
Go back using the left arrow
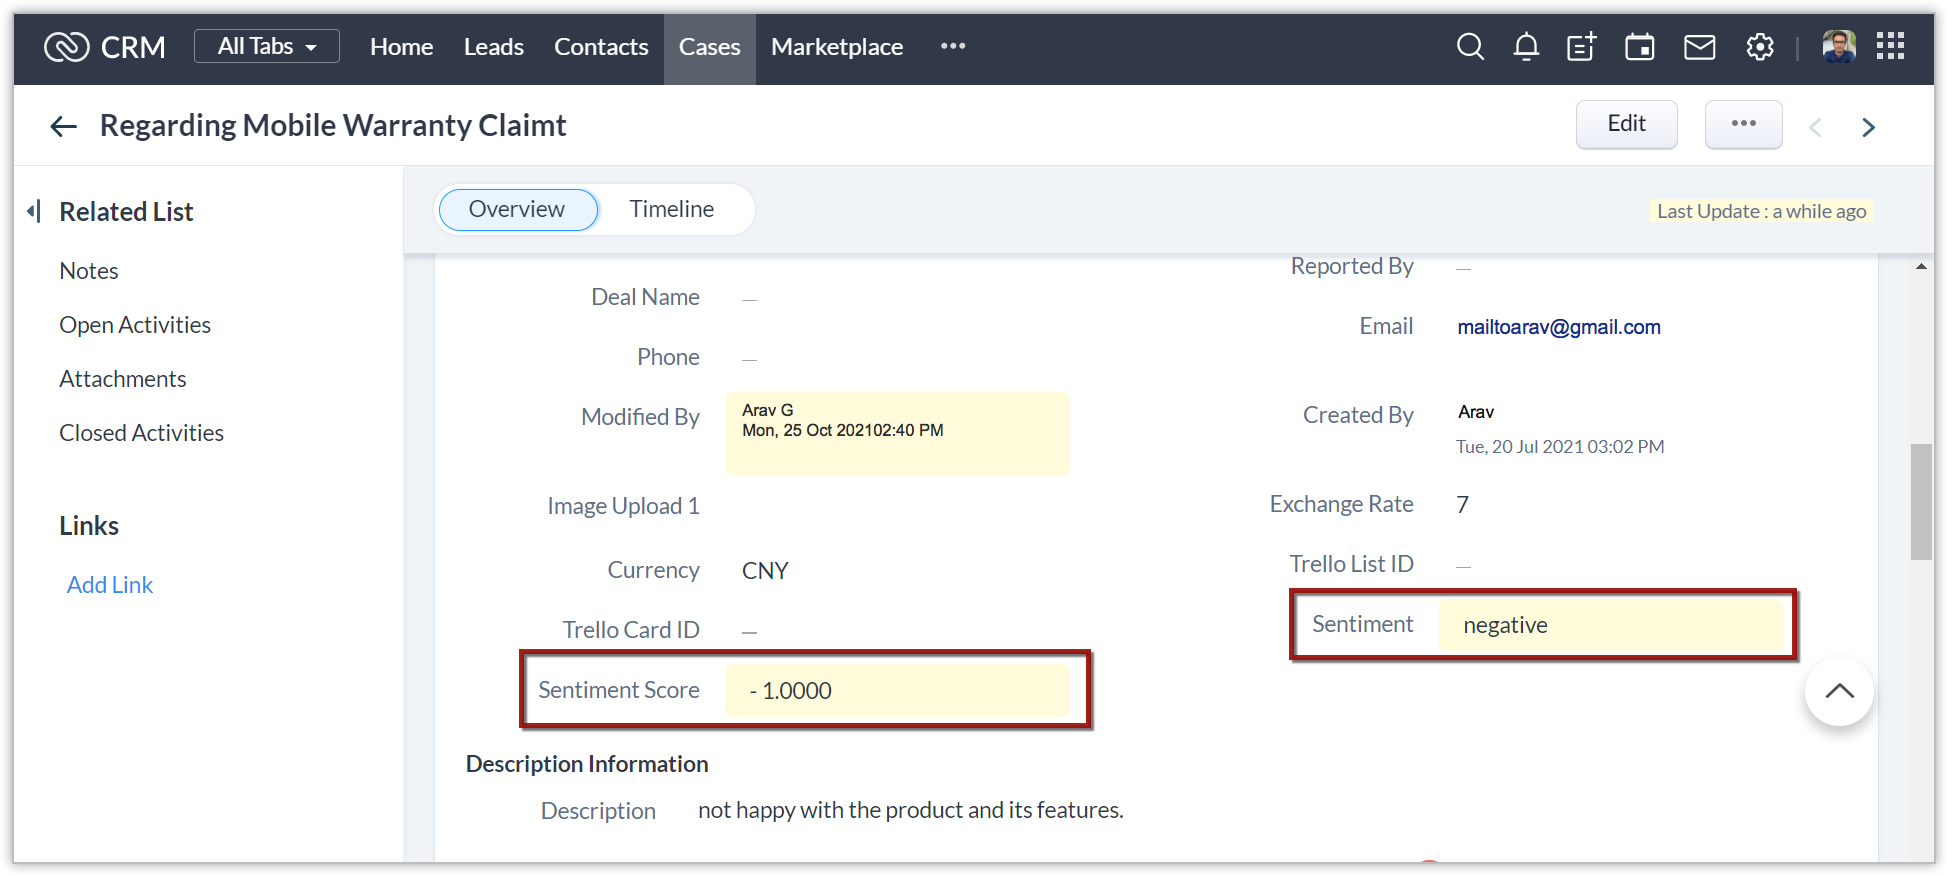tap(64, 126)
